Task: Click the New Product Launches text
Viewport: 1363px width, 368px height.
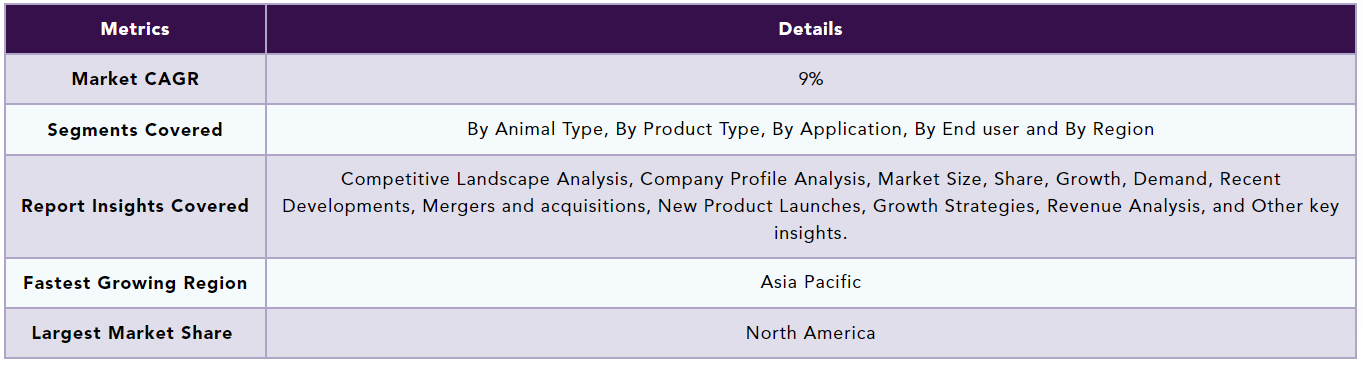Action: (759, 206)
